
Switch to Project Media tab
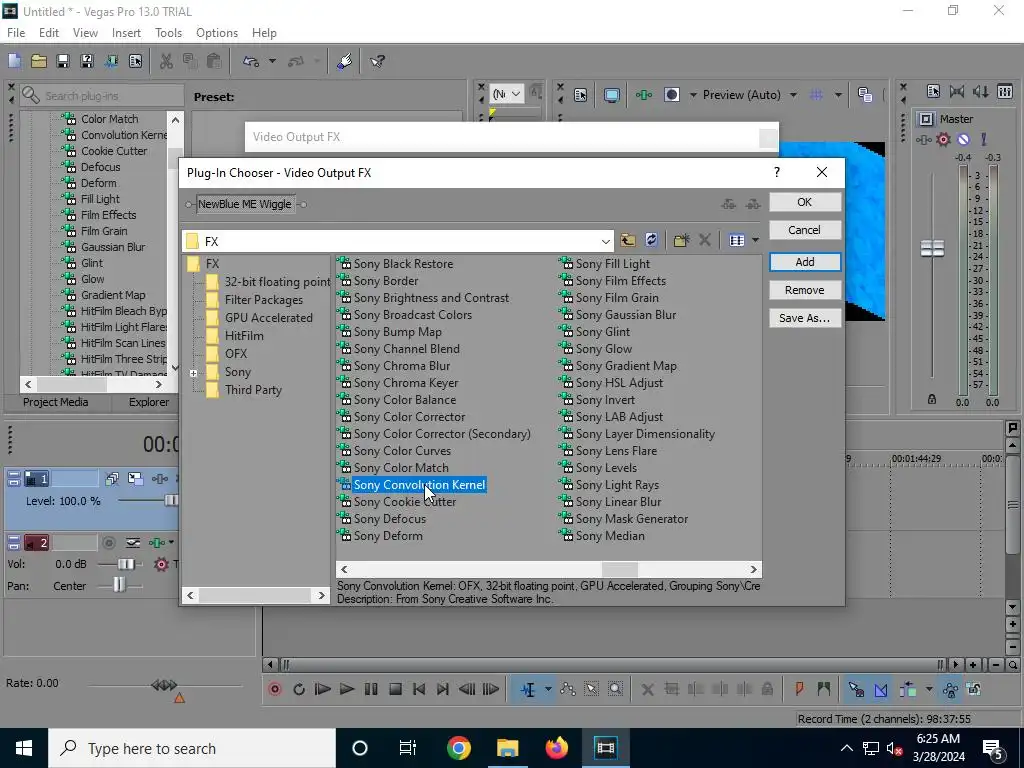(x=56, y=402)
